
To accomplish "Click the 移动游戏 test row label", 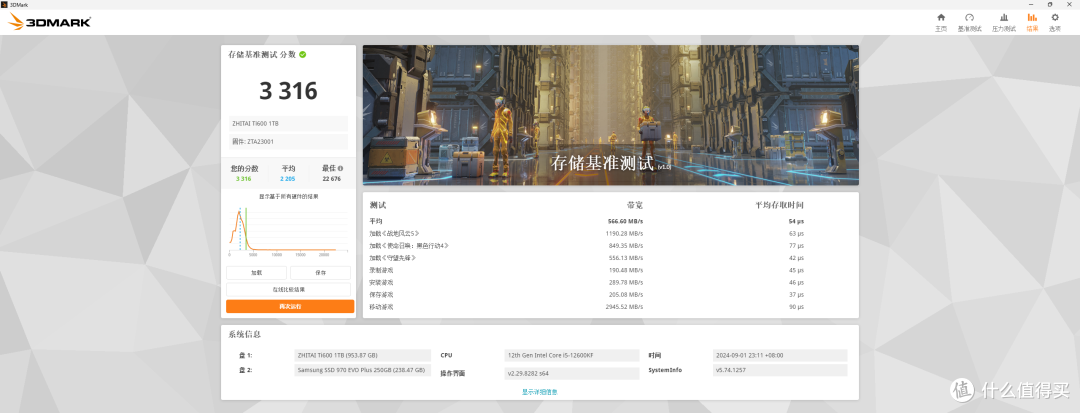I will [382, 307].
